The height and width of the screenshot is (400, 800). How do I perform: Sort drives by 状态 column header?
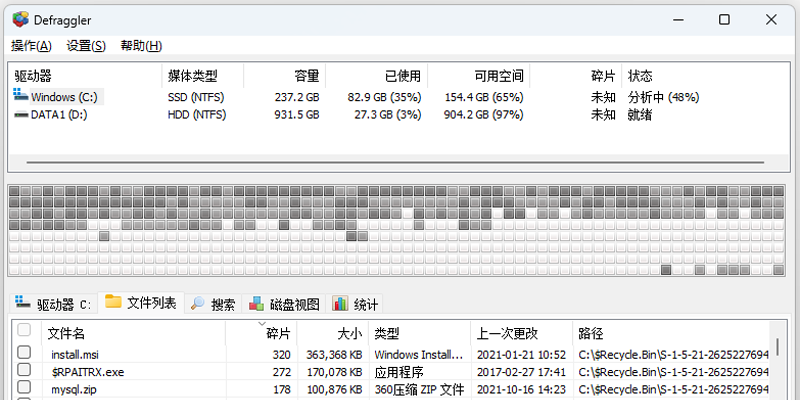[706, 77]
